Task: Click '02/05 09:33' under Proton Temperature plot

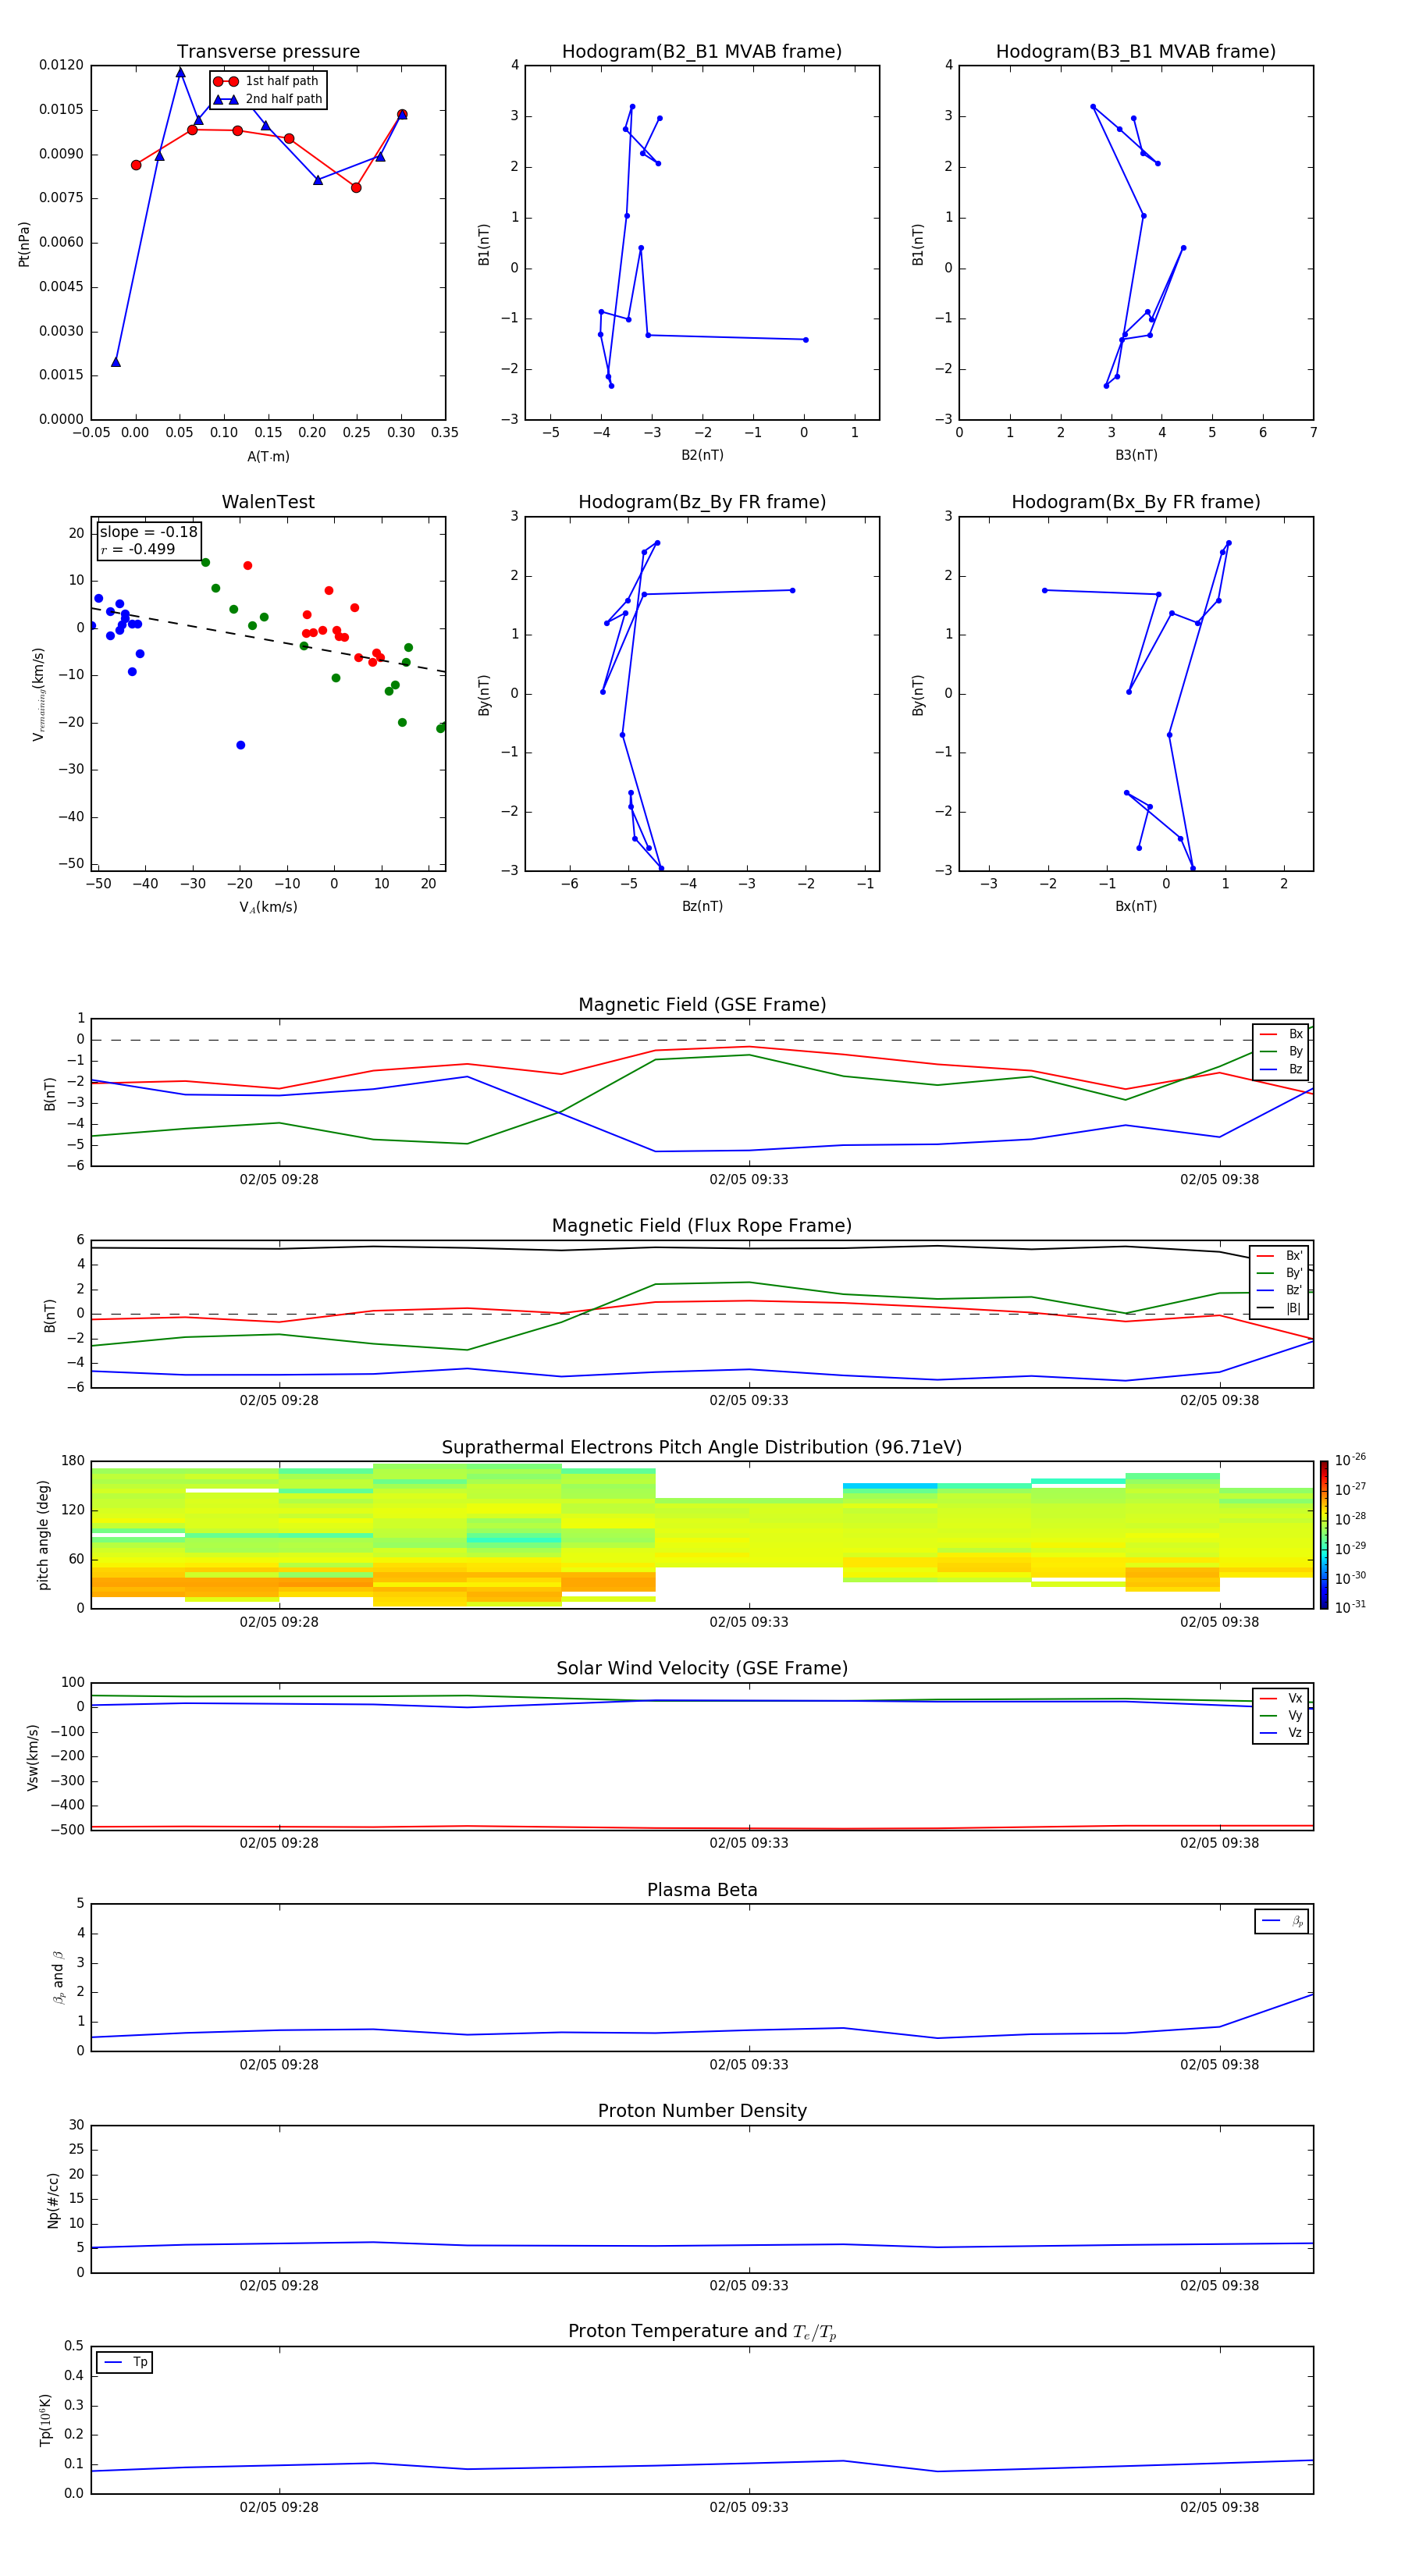Action: pyautogui.click(x=749, y=2507)
